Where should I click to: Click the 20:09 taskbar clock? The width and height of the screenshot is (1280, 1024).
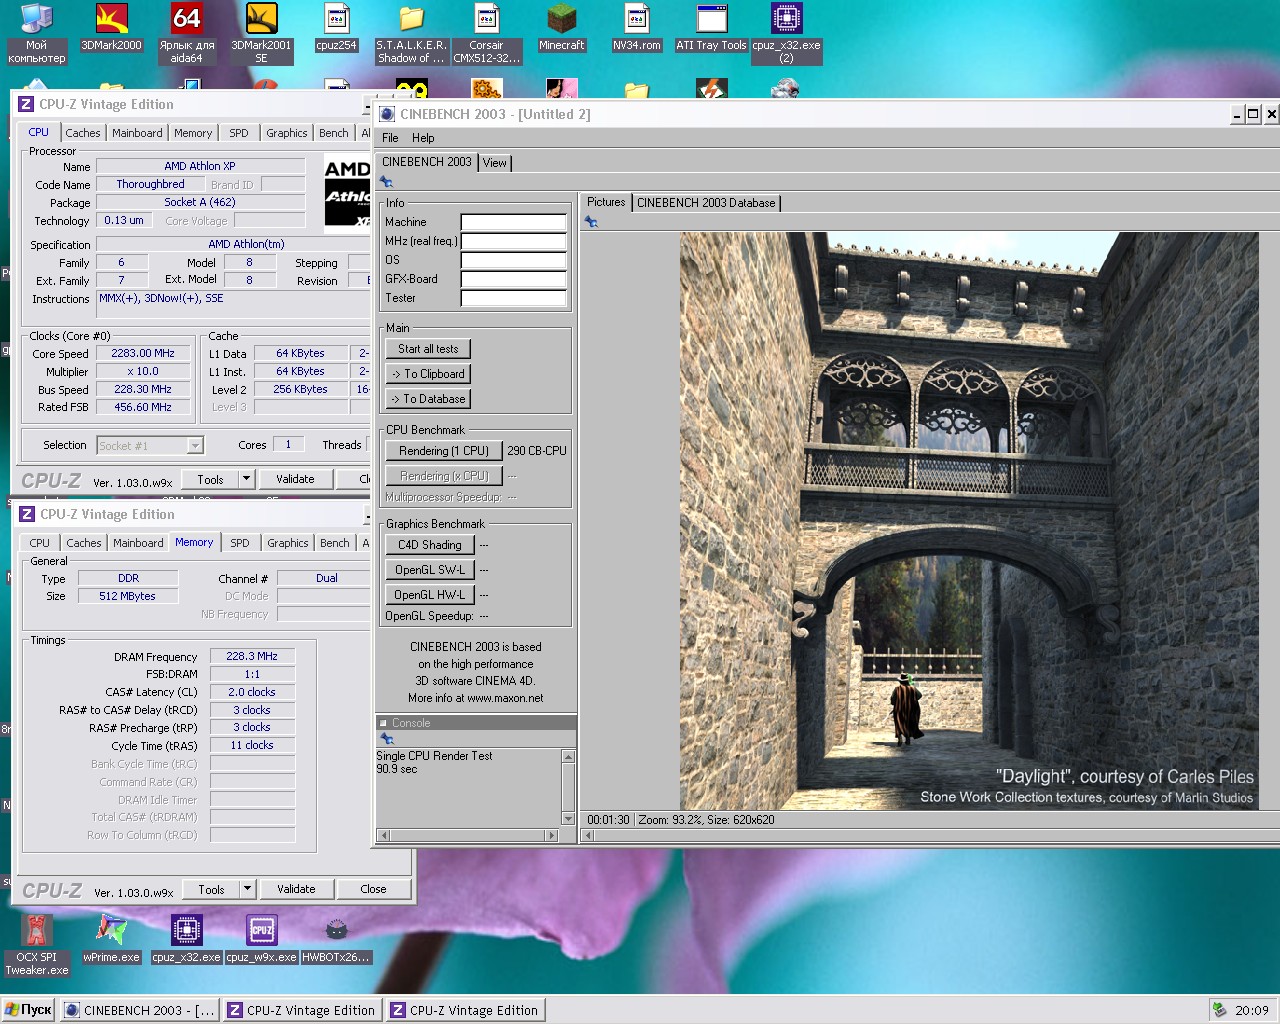[1251, 1010]
